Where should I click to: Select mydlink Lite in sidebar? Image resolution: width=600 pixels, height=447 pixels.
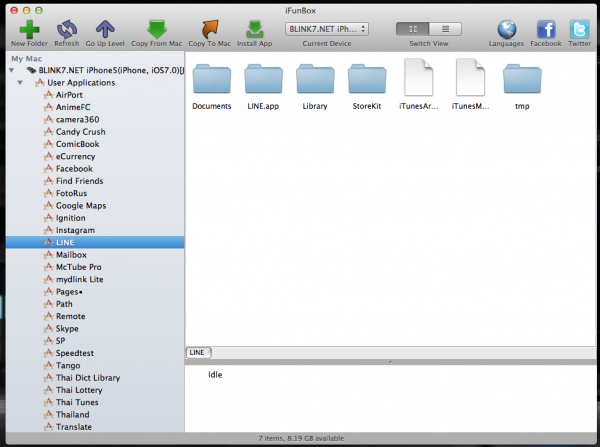pos(95,279)
